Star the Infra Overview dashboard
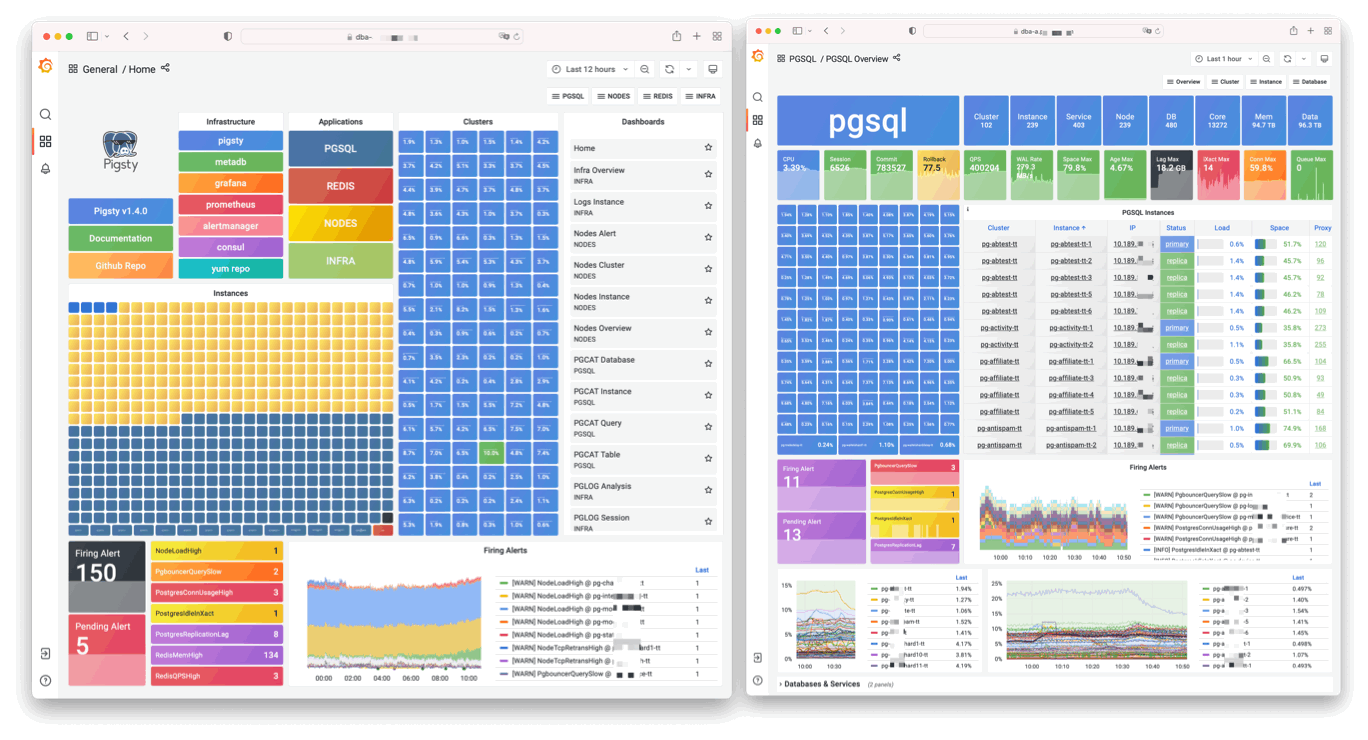 [708, 174]
